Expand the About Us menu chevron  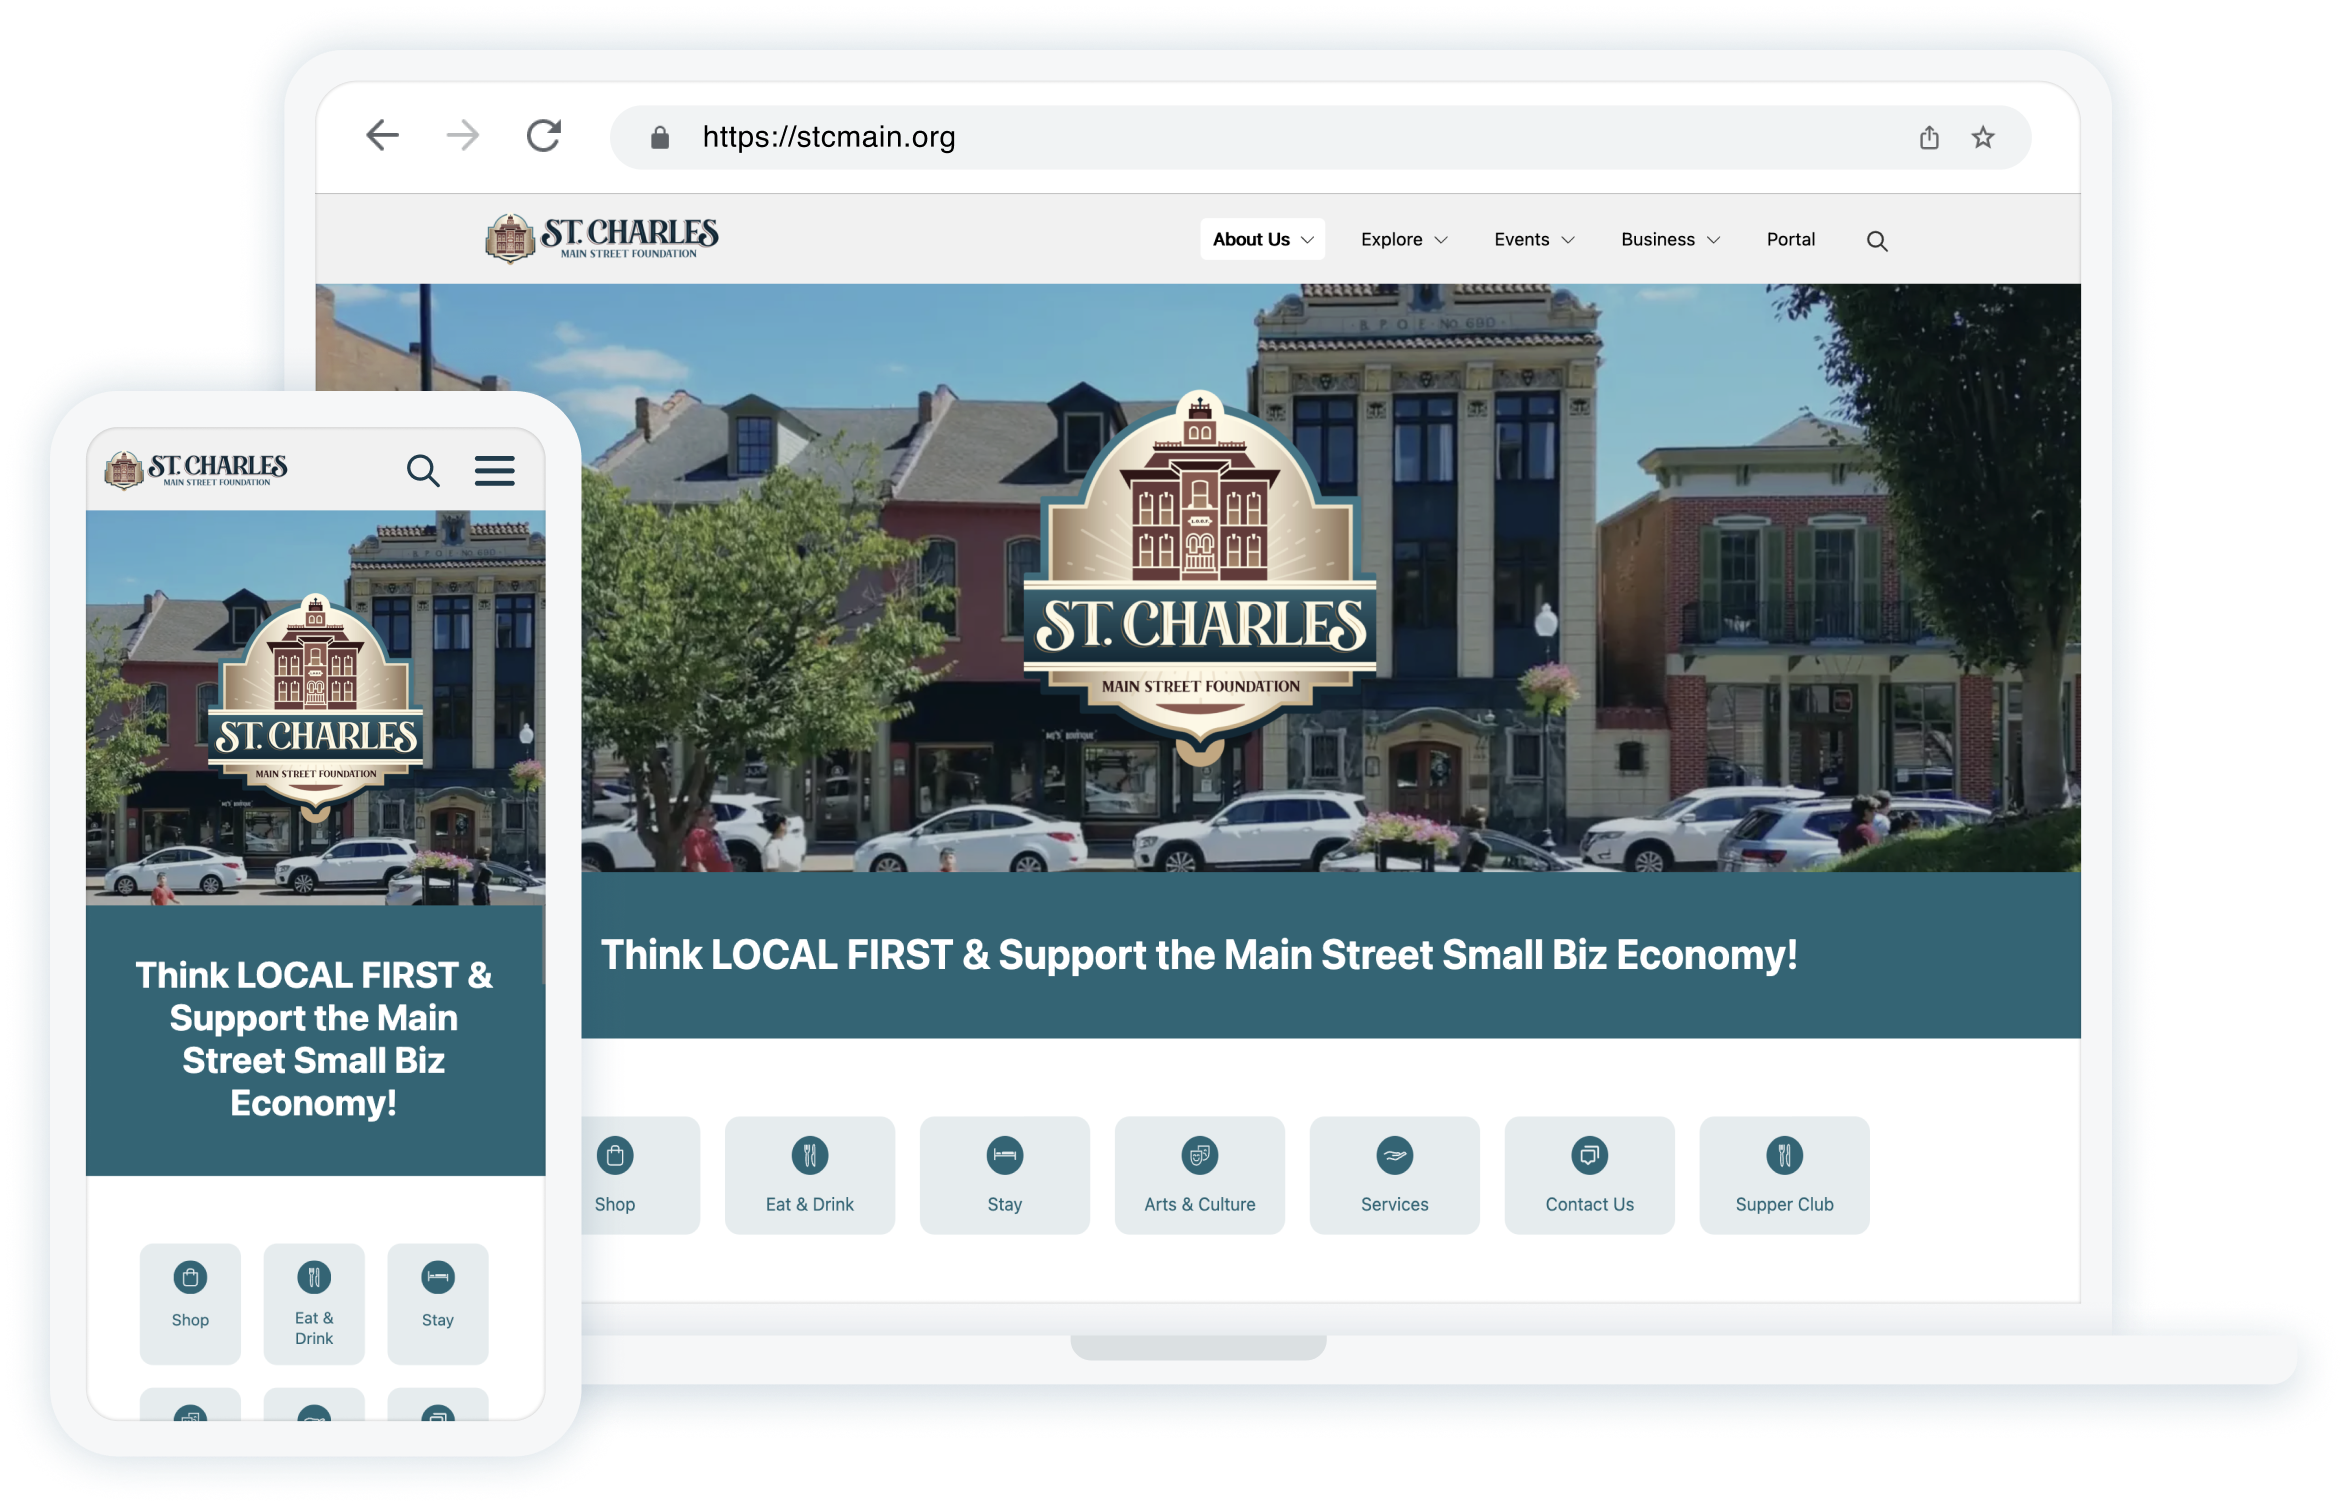coord(1307,240)
